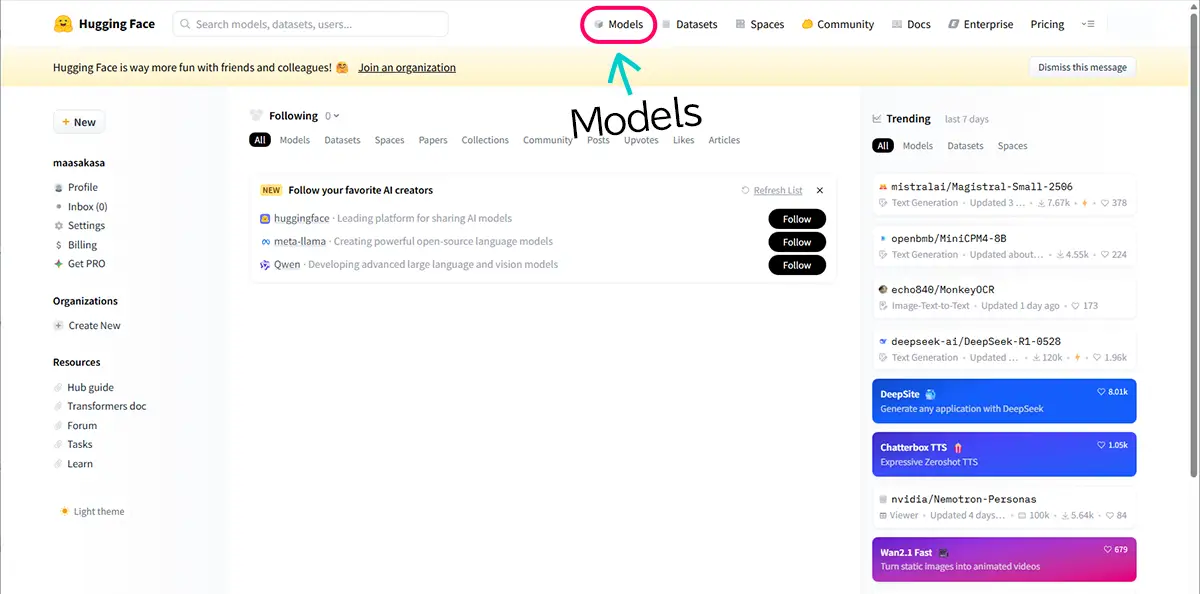Click the openbmb organization avatar icon
Screen dimensions: 1200x594
pos(883,238)
